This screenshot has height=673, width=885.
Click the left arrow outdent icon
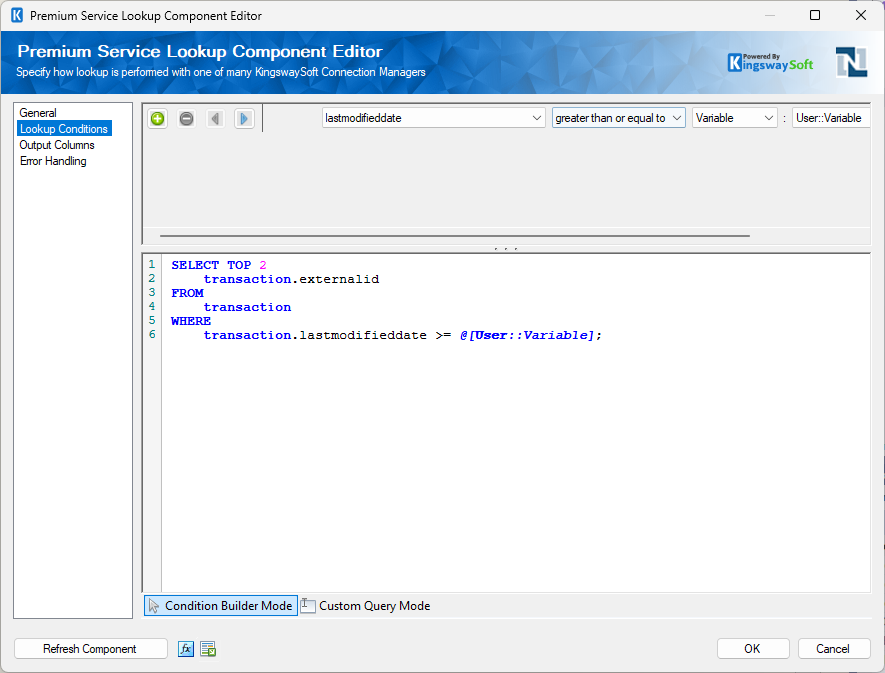215,119
